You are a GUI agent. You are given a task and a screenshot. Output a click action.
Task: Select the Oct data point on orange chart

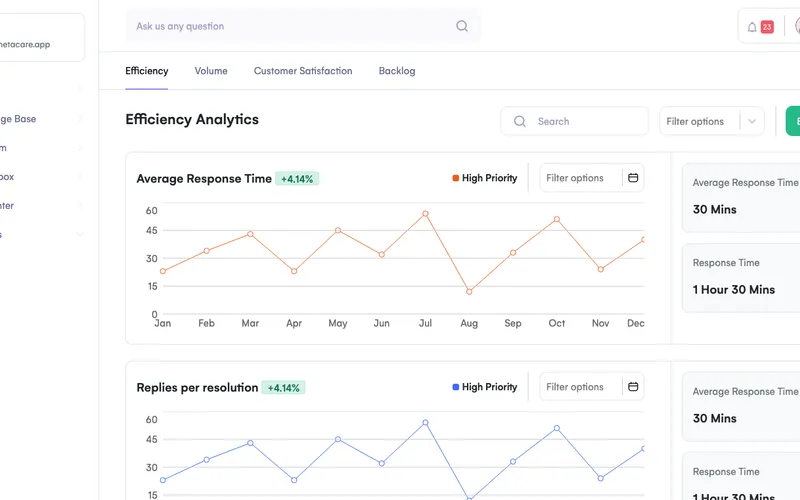coord(557,219)
